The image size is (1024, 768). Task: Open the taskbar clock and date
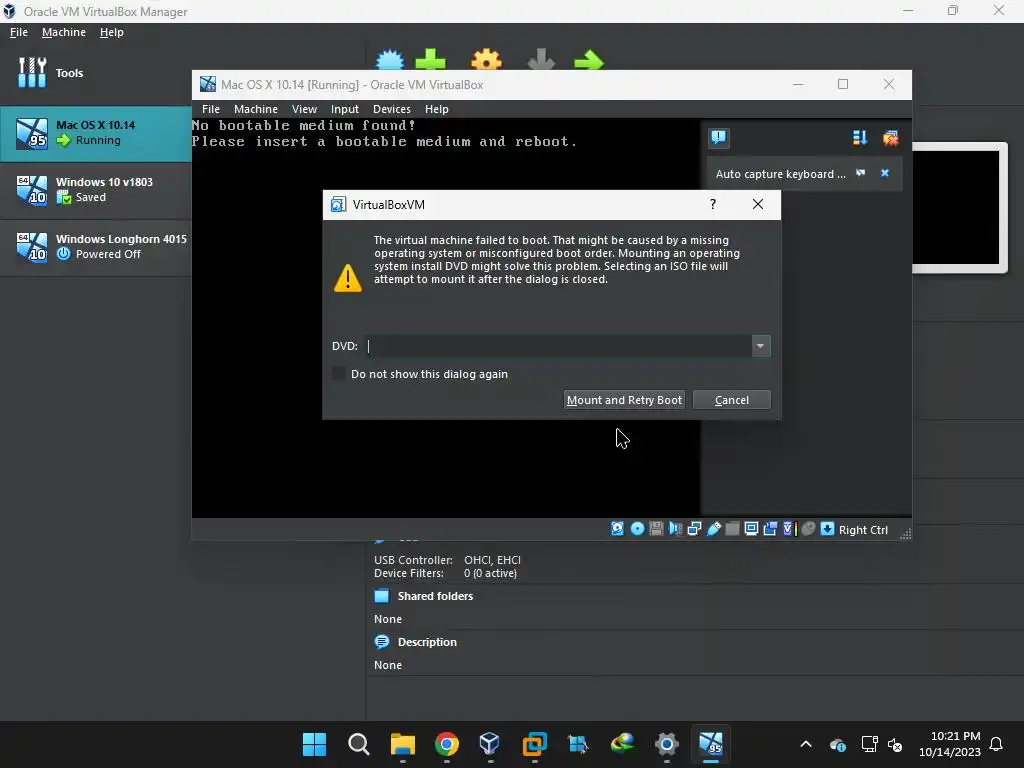click(x=950, y=744)
